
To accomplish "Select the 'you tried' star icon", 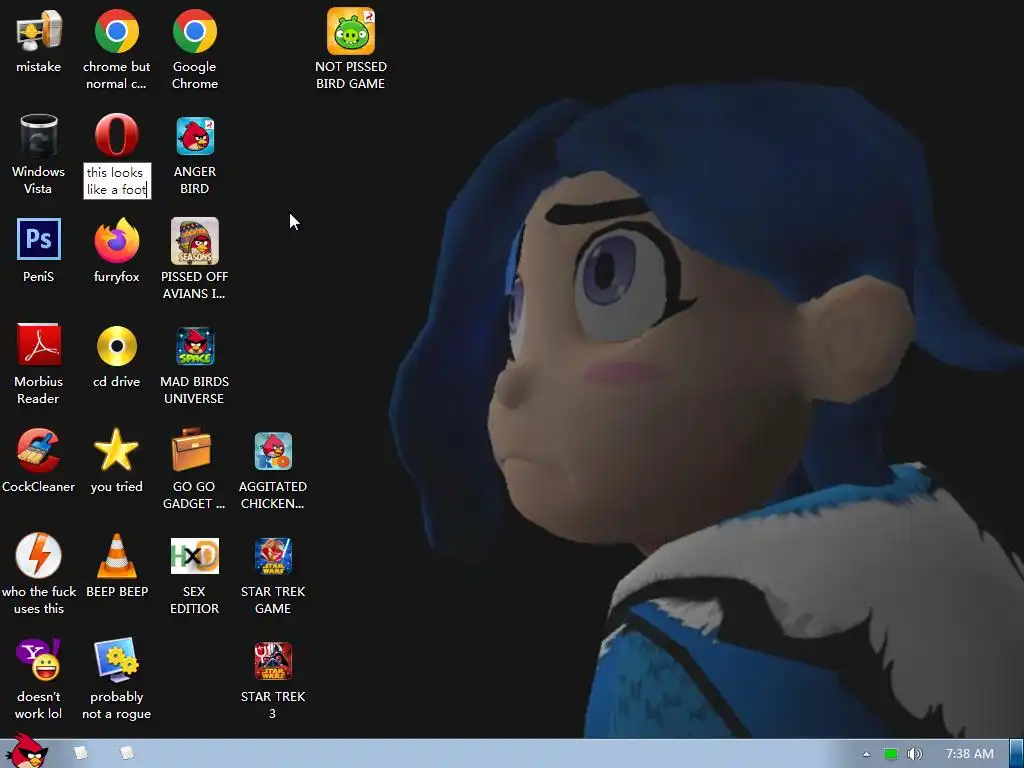I will point(116,450).
